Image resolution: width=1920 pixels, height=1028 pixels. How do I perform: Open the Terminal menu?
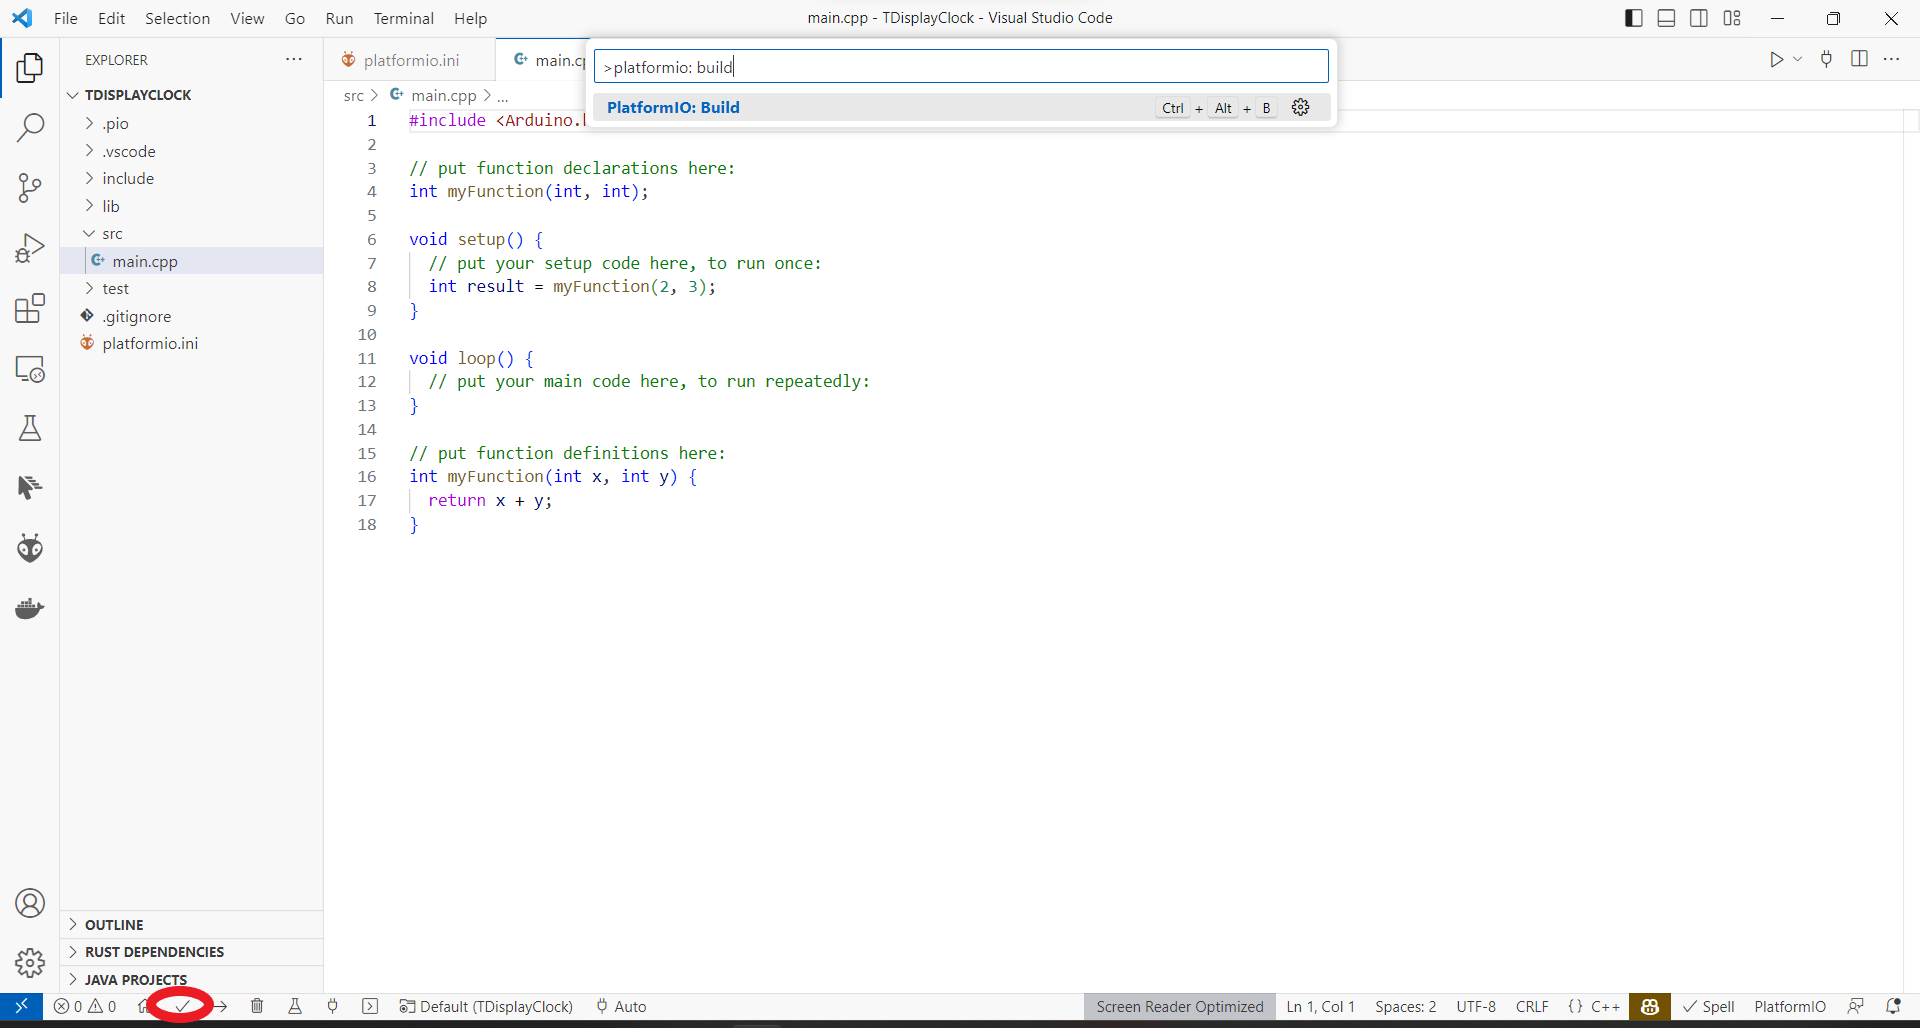pyautogui.click(x=403, y=18)
